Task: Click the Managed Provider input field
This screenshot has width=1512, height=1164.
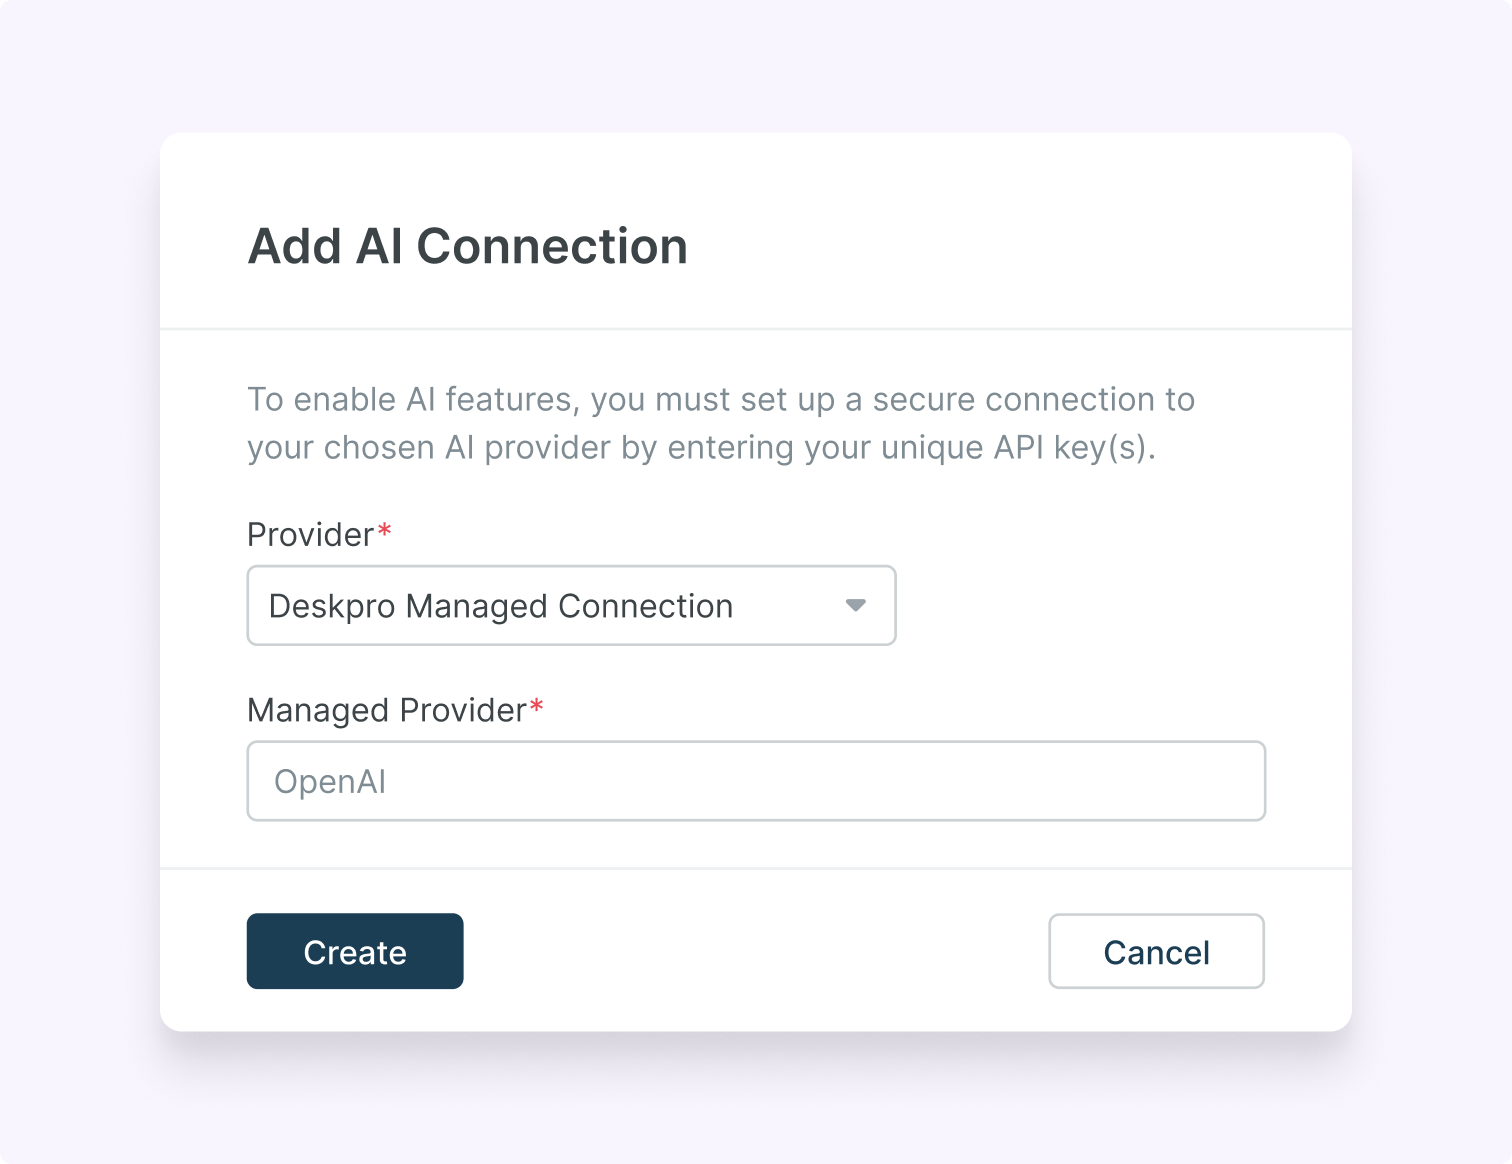Action: 756,781
